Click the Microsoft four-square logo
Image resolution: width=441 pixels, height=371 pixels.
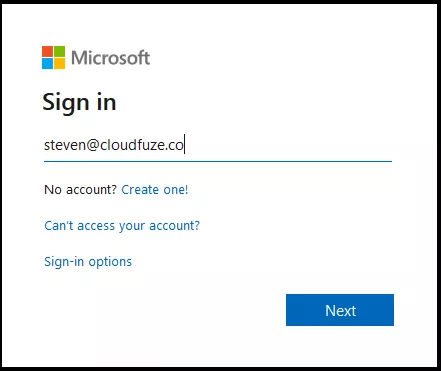pyautogui.click(x=53, y=58)
